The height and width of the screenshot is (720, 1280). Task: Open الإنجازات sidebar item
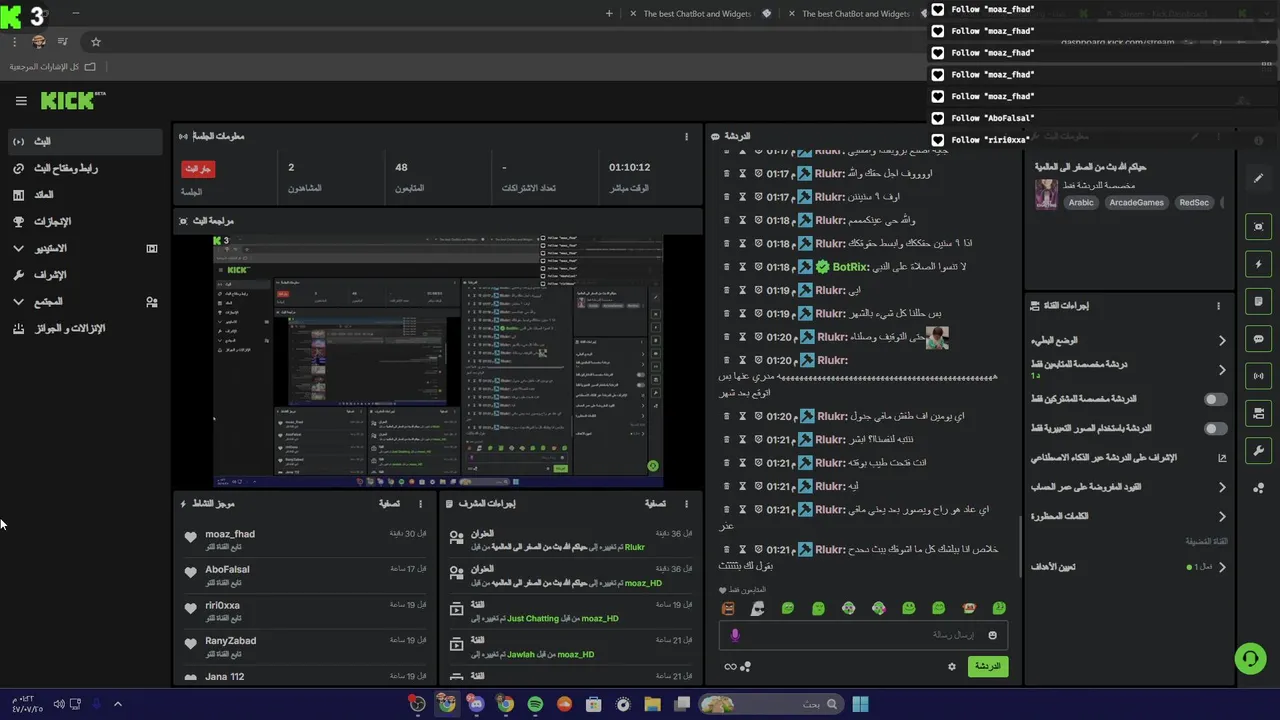tap(85, 221)
